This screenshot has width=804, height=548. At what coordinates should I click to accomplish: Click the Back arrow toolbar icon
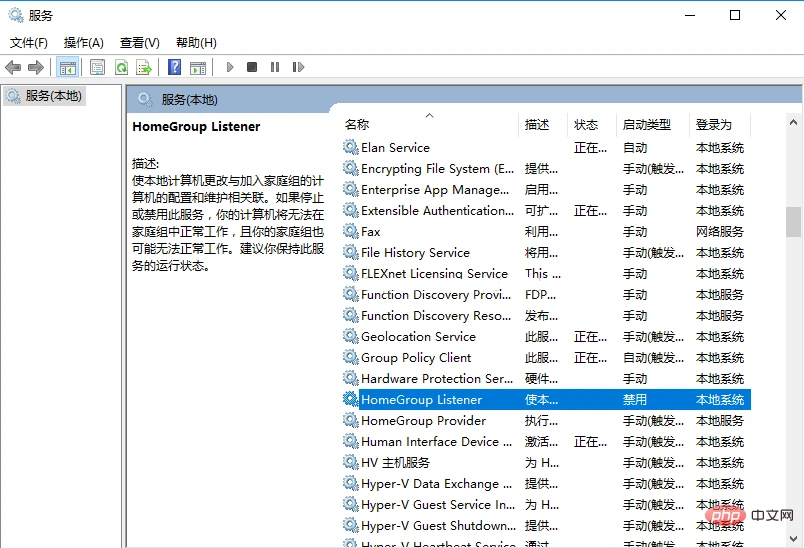(13, 67)
